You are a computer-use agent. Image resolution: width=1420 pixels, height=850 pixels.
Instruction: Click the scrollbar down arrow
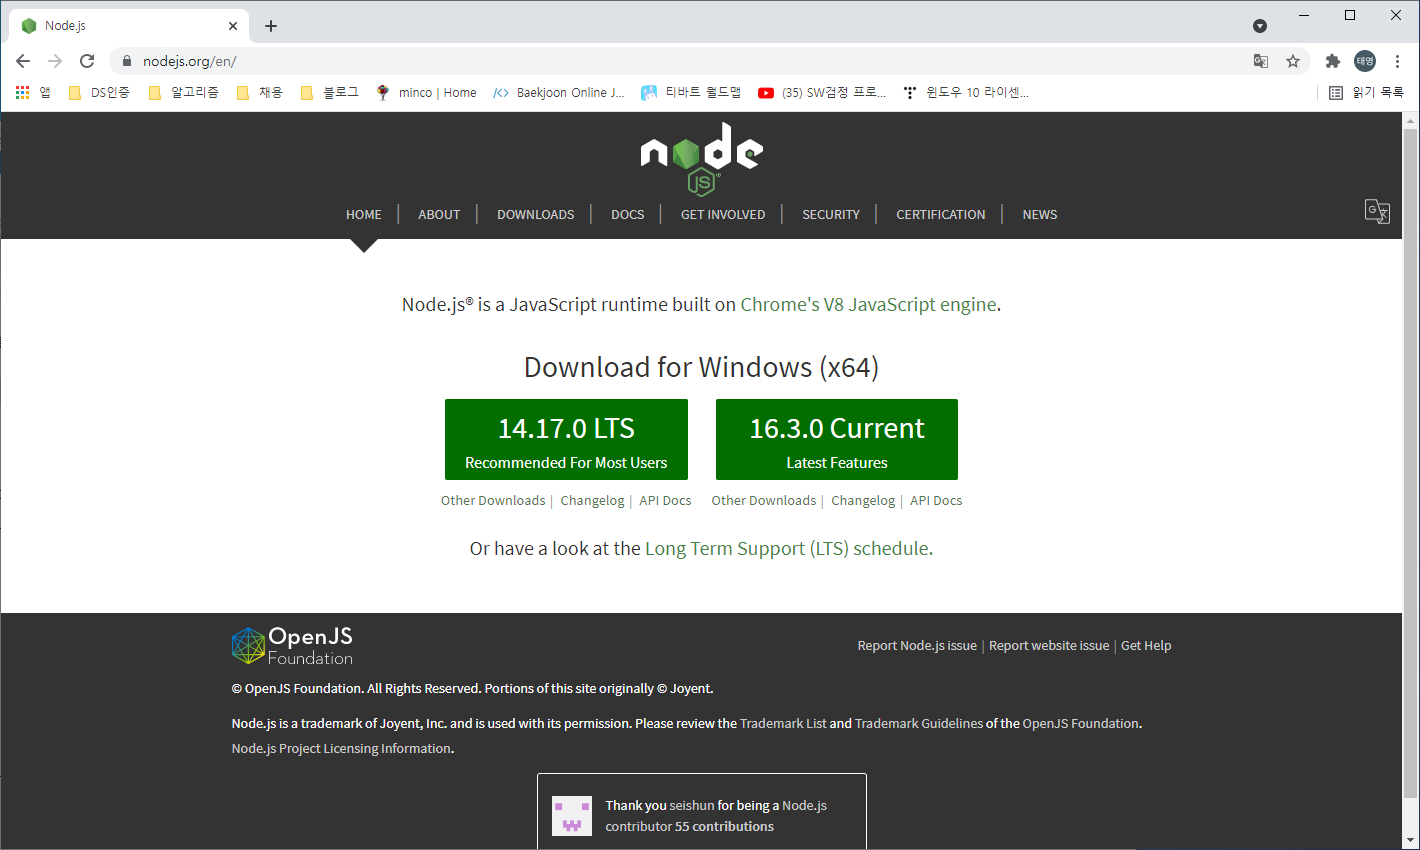click(x=1411, y=840)
